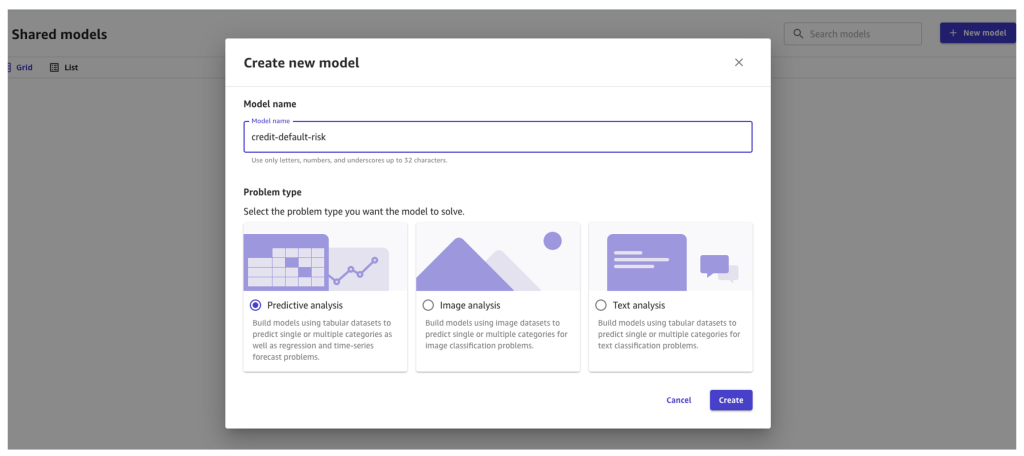Click the Create button
The width and height of the screenshot is (1024, 456).
731,400
